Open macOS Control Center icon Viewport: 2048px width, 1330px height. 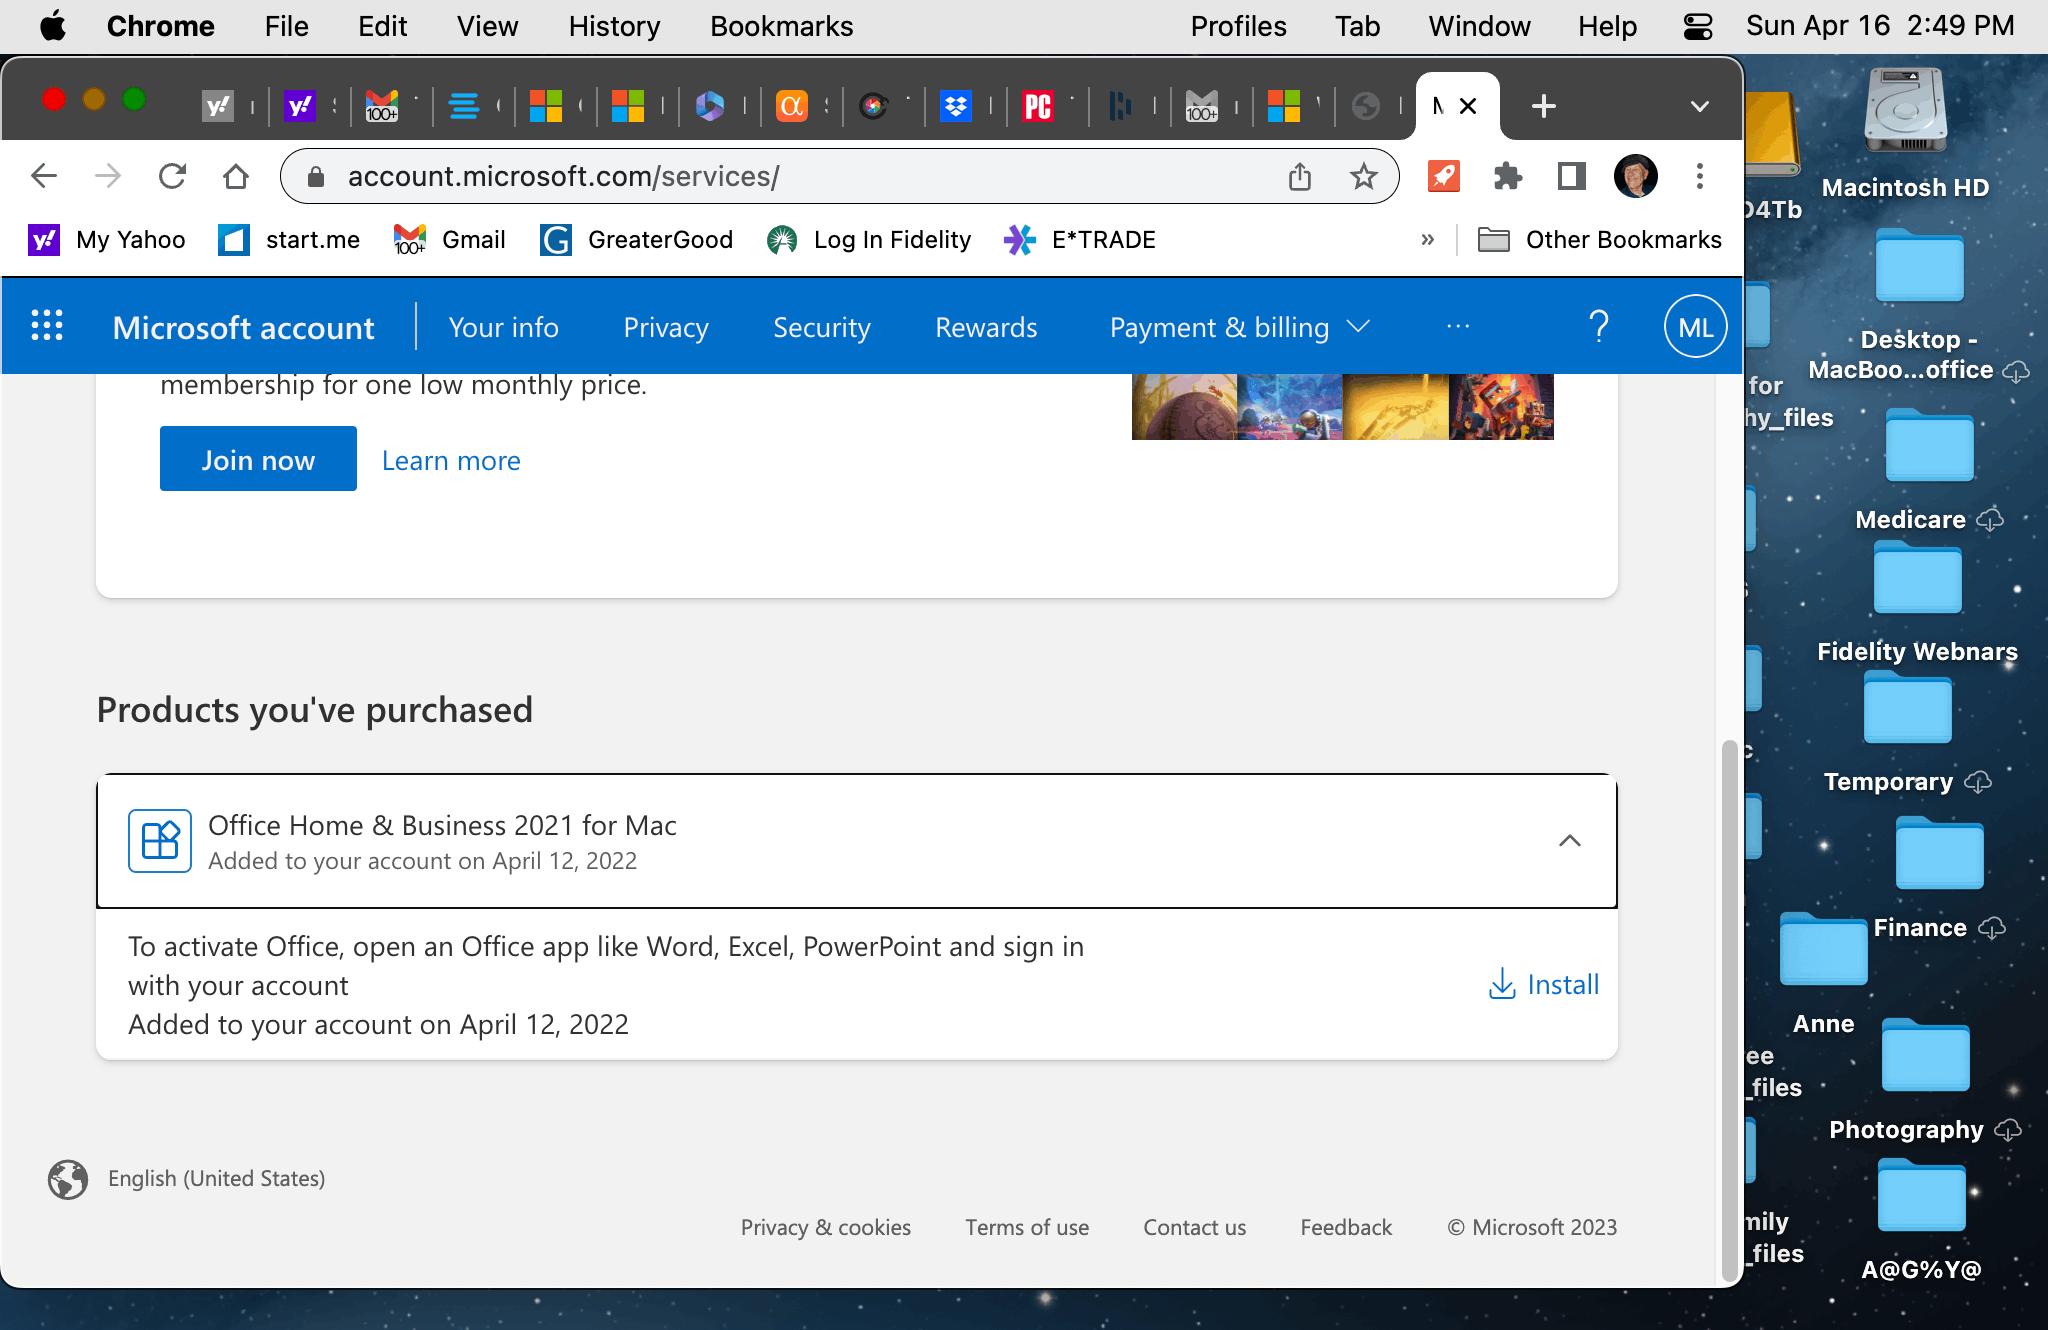1698,26
